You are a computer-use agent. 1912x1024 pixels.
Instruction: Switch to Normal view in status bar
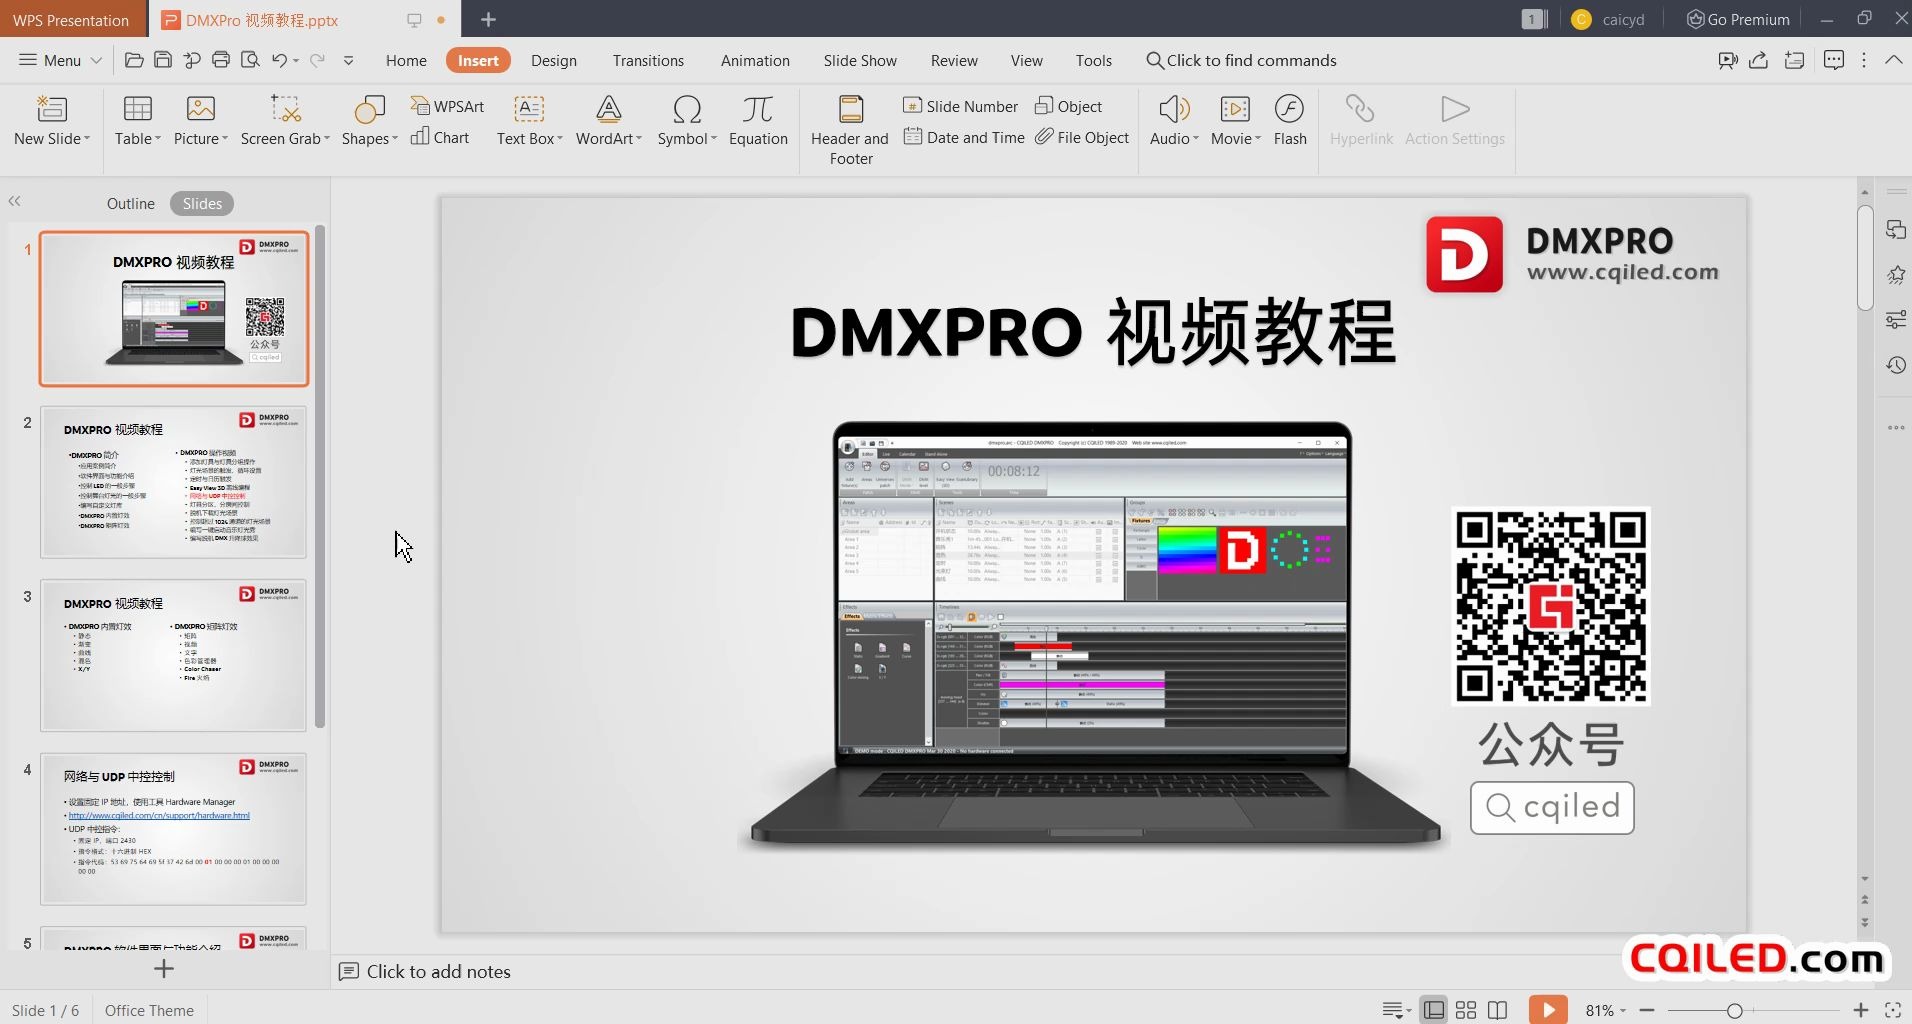(x=1434, y=1010)
